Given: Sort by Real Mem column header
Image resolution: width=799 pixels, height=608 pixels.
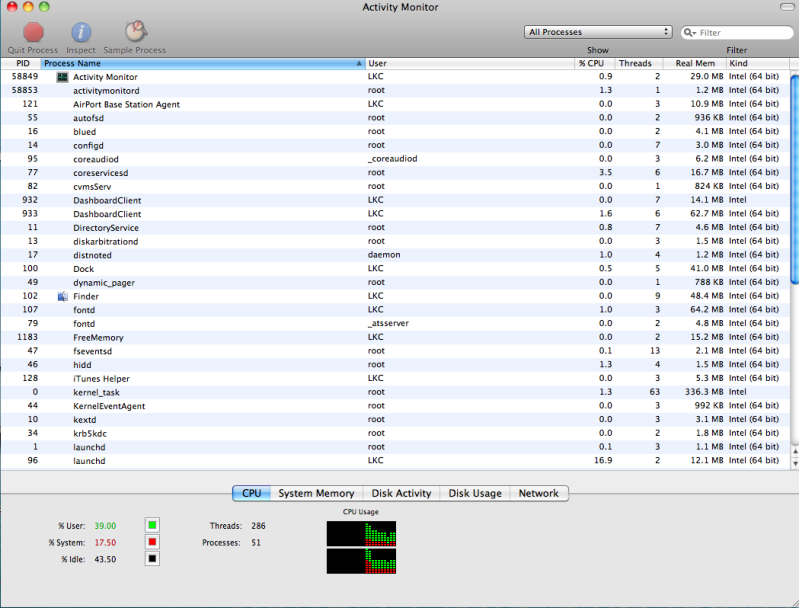Looking at the screenshot, I should 695,63.
